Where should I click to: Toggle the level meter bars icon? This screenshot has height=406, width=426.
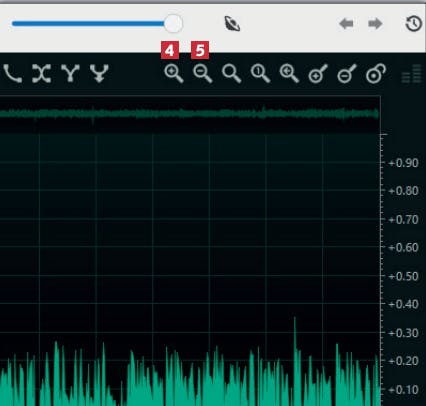[x=411, y=74]
